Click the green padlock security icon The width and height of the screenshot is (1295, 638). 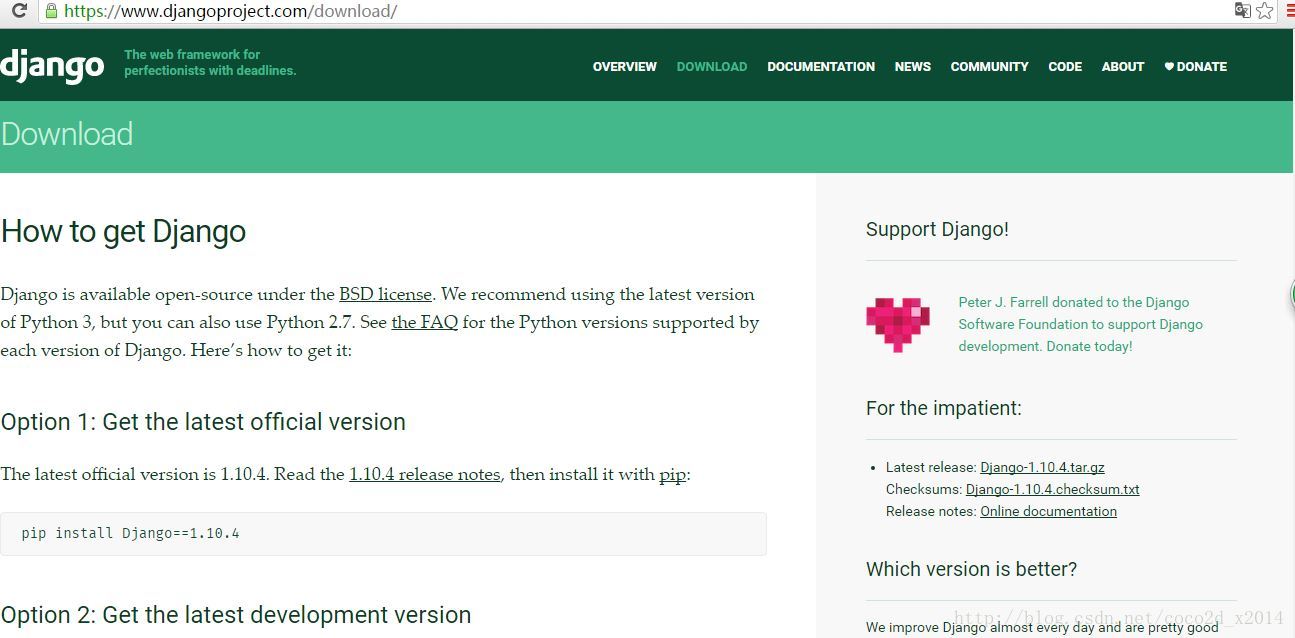[51, 11]
